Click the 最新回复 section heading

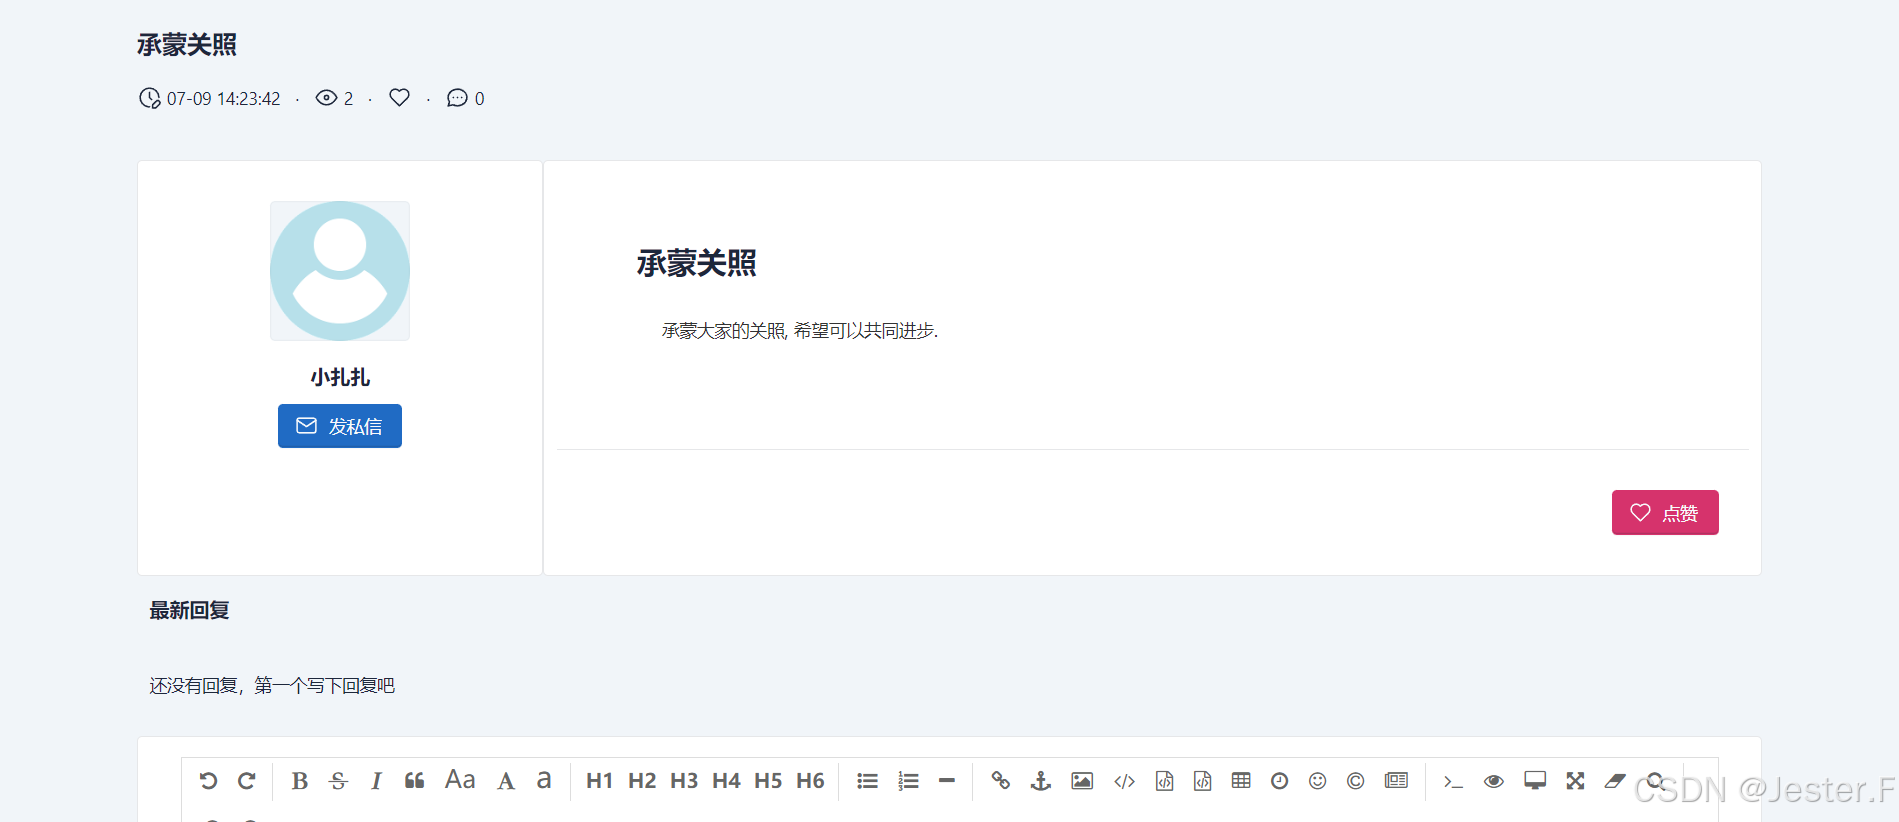tap(189, 610)
